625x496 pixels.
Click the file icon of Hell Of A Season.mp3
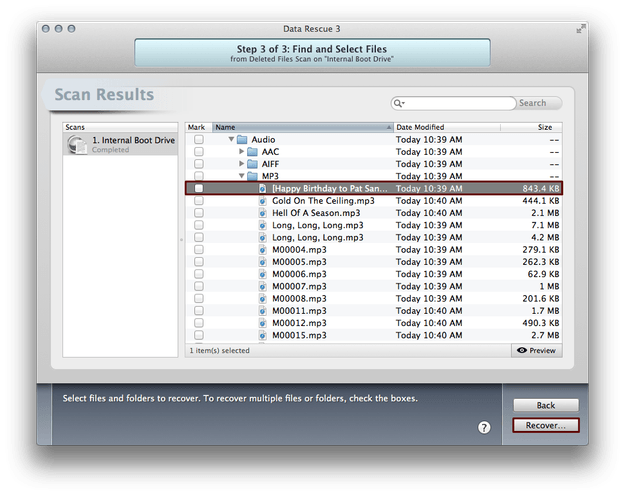tap(262, 213)
